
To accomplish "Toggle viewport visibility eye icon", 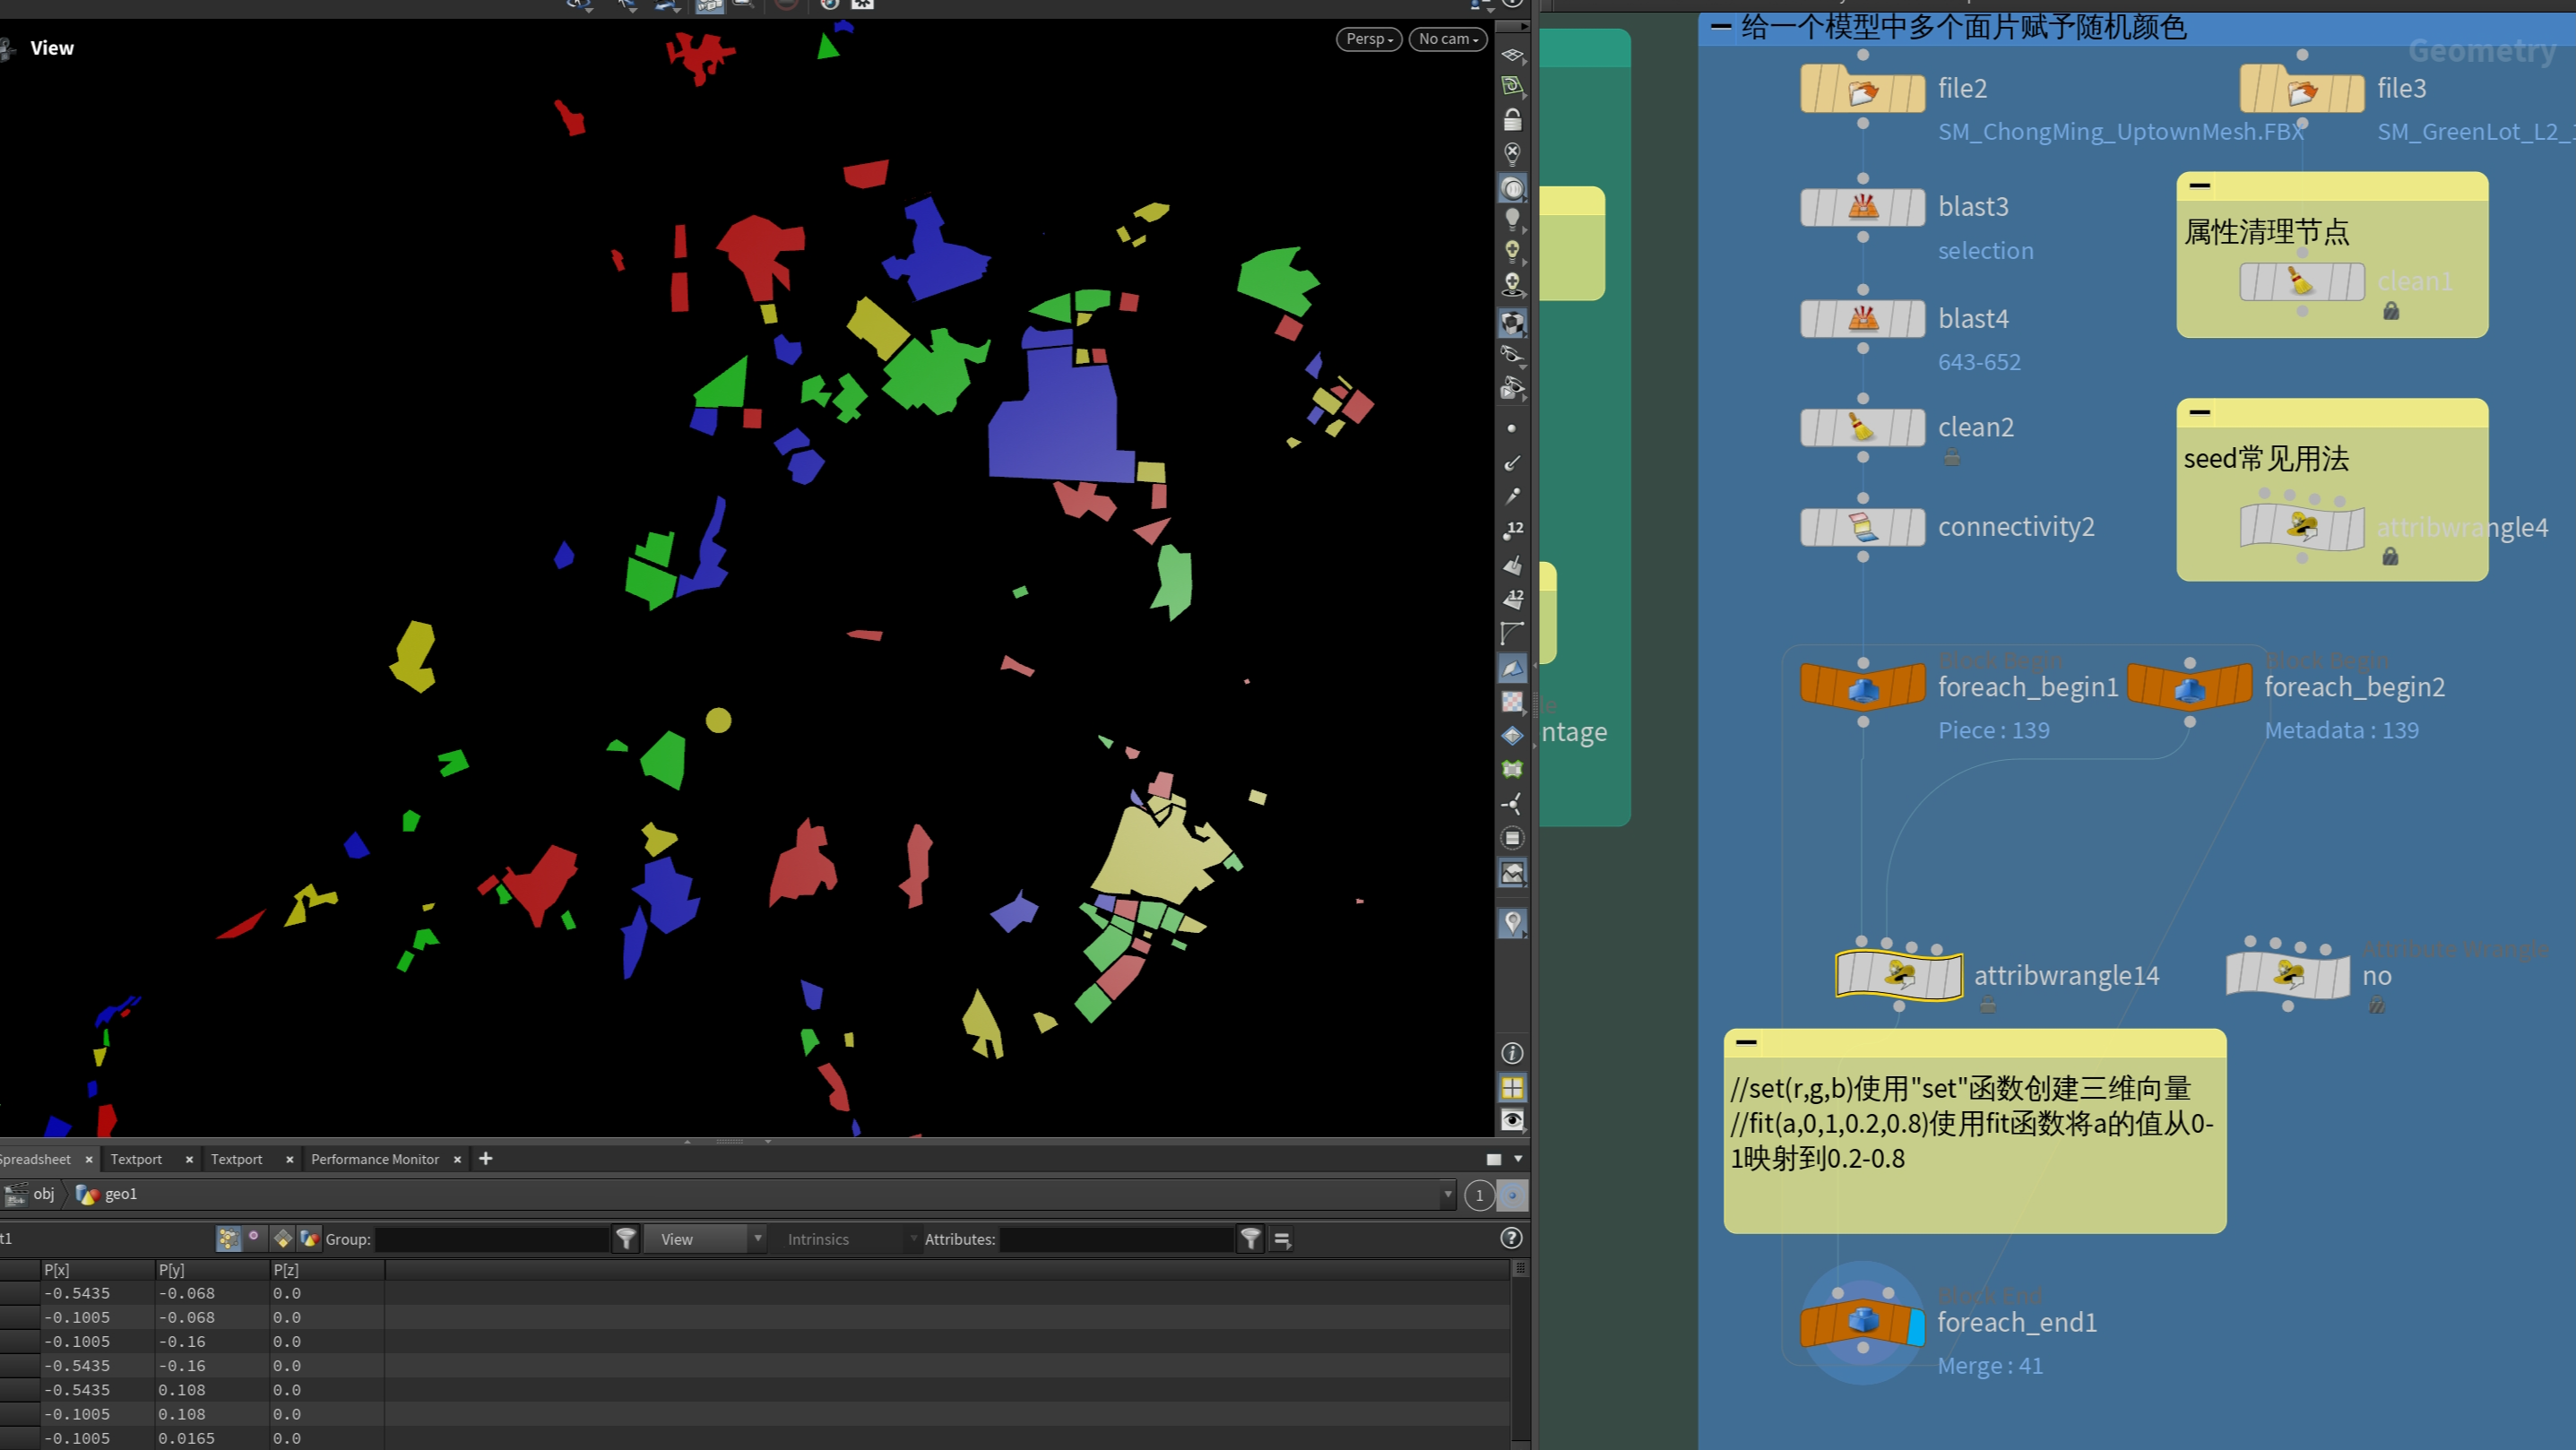I will coord(1512,1120).
